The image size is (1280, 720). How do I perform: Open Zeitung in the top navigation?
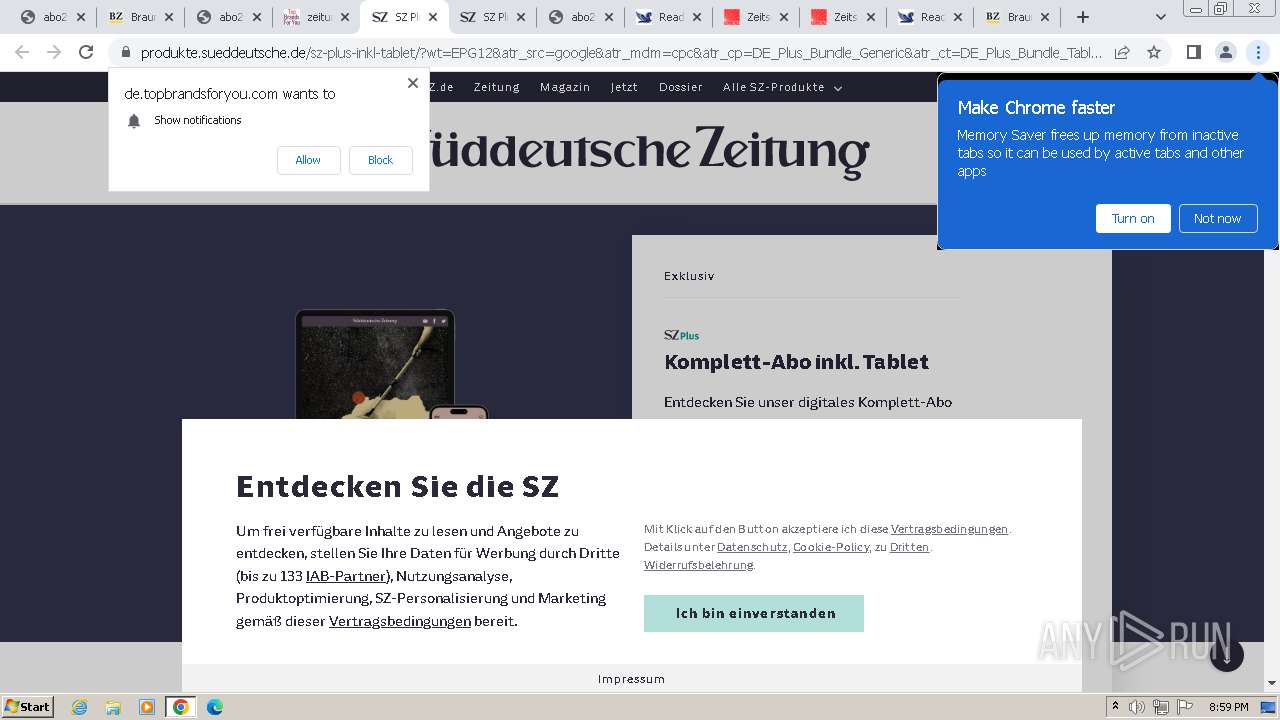[497, 87]
